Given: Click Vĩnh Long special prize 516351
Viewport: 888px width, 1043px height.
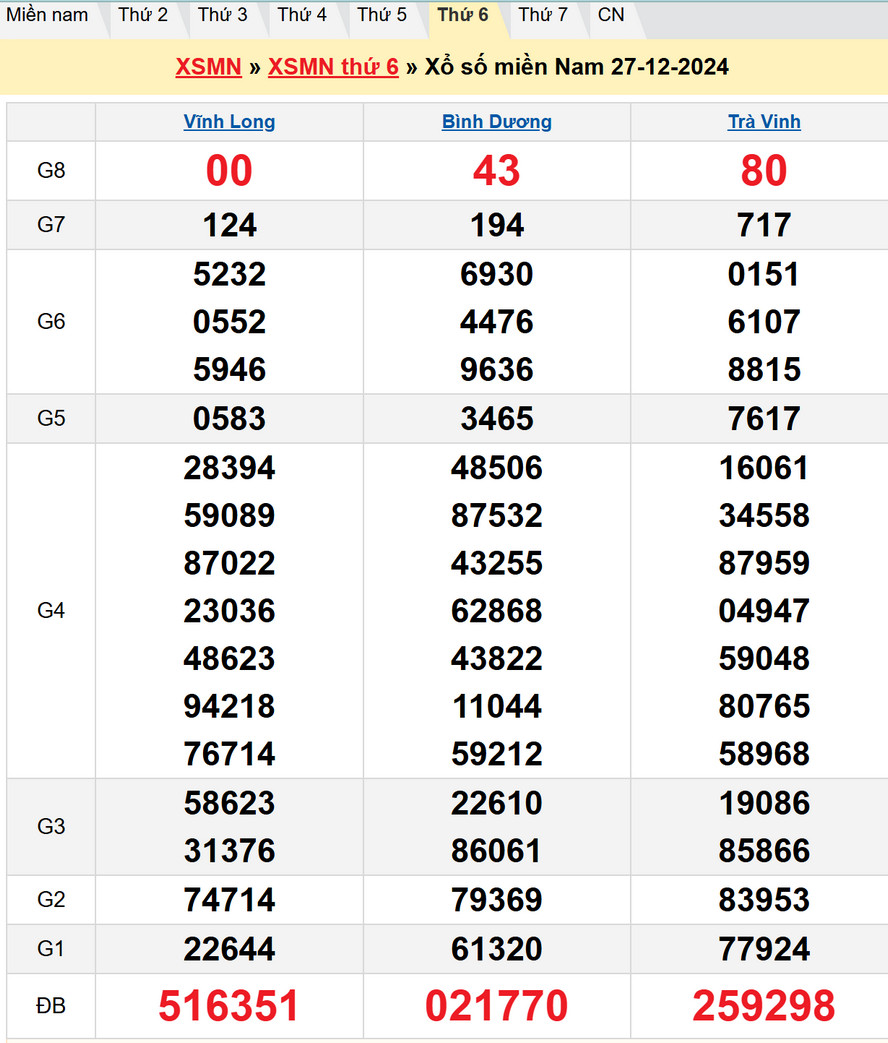Looking at the screenshot, I should (229, 1006).
